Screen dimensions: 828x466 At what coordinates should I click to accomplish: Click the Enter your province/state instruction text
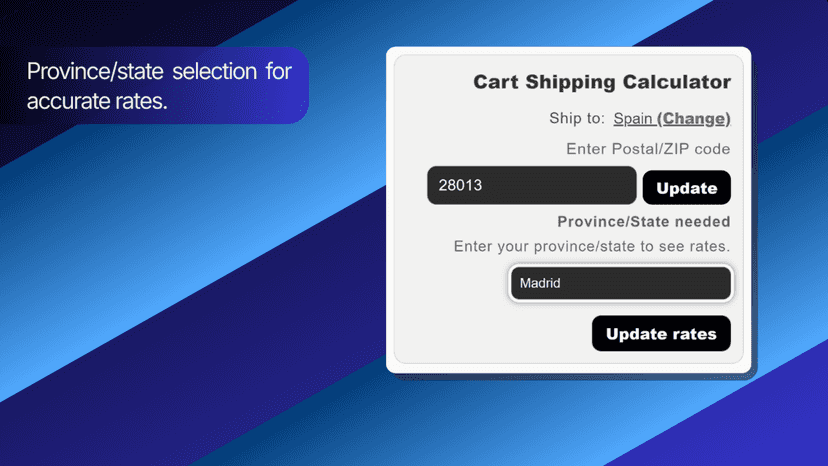(592, 246)
